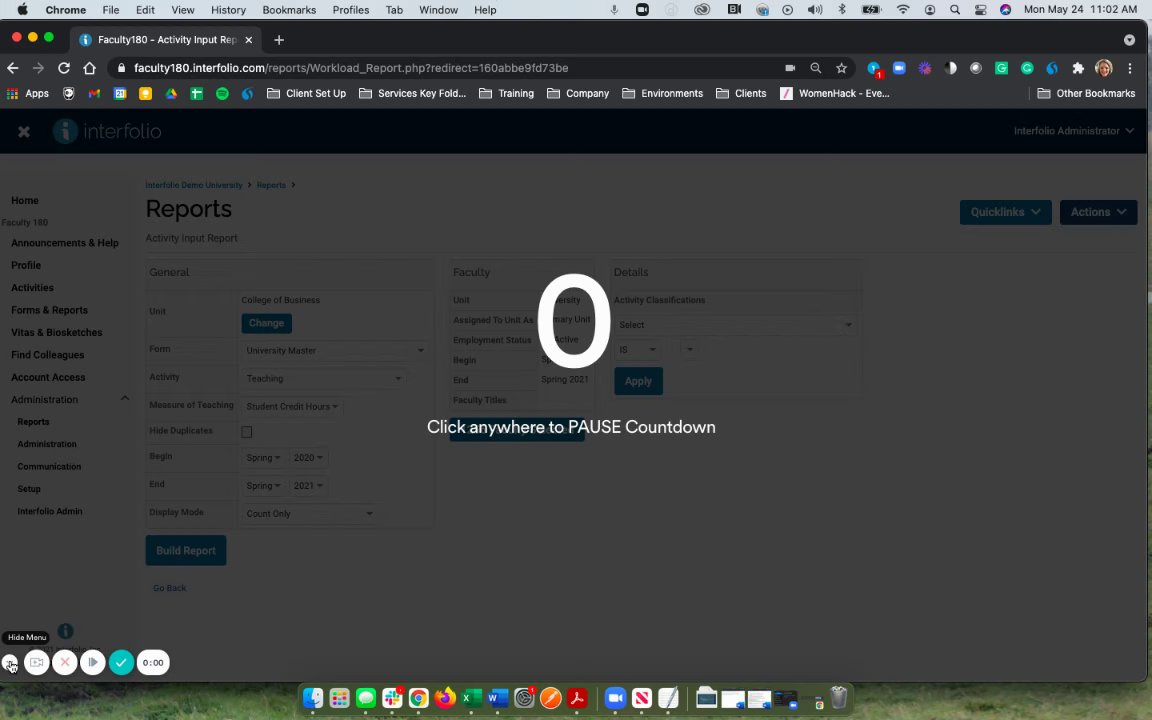This screenshot has width=1152, height=720.
Task: Open the Form dropdown showing University Master
Action: pos(335,350)
